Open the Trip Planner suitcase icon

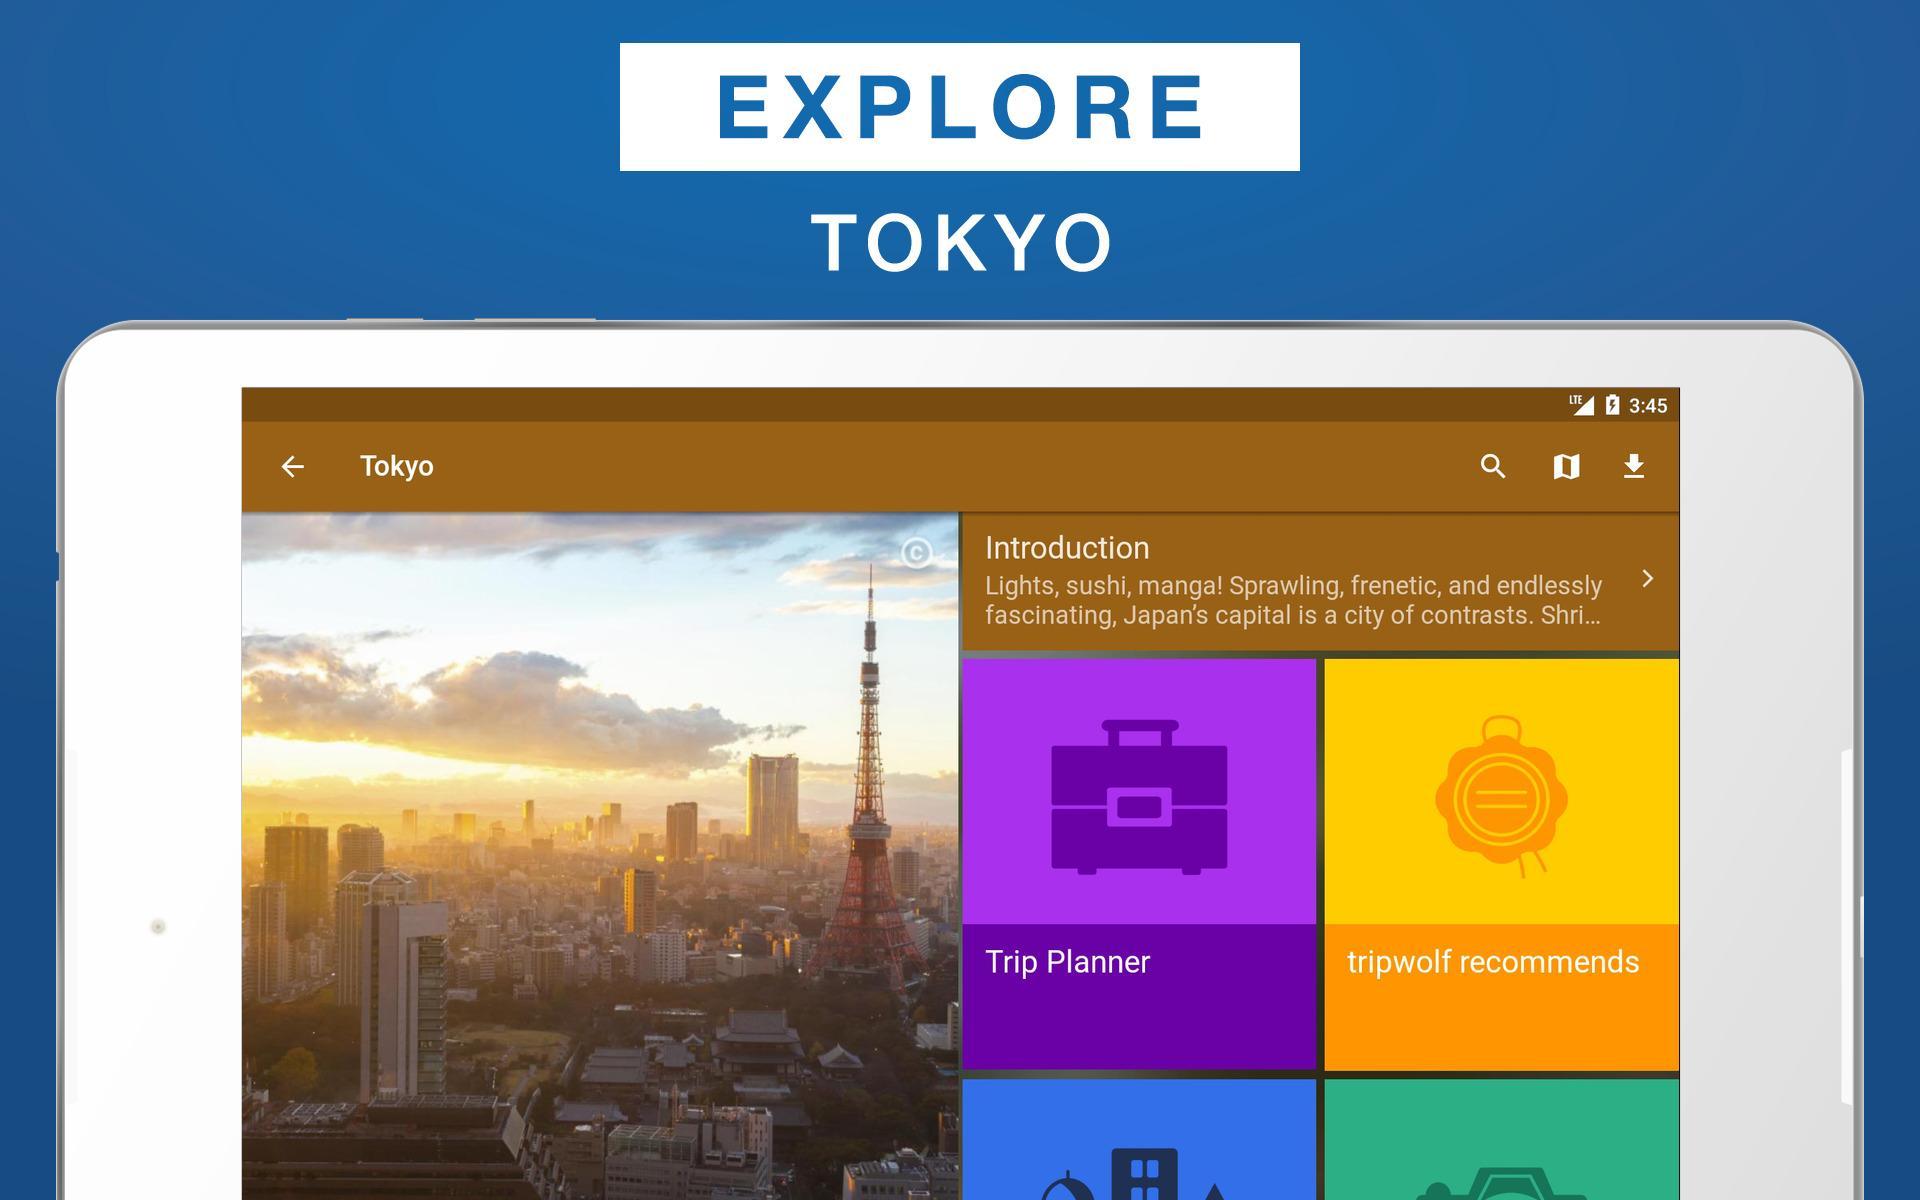(1139, 797)
